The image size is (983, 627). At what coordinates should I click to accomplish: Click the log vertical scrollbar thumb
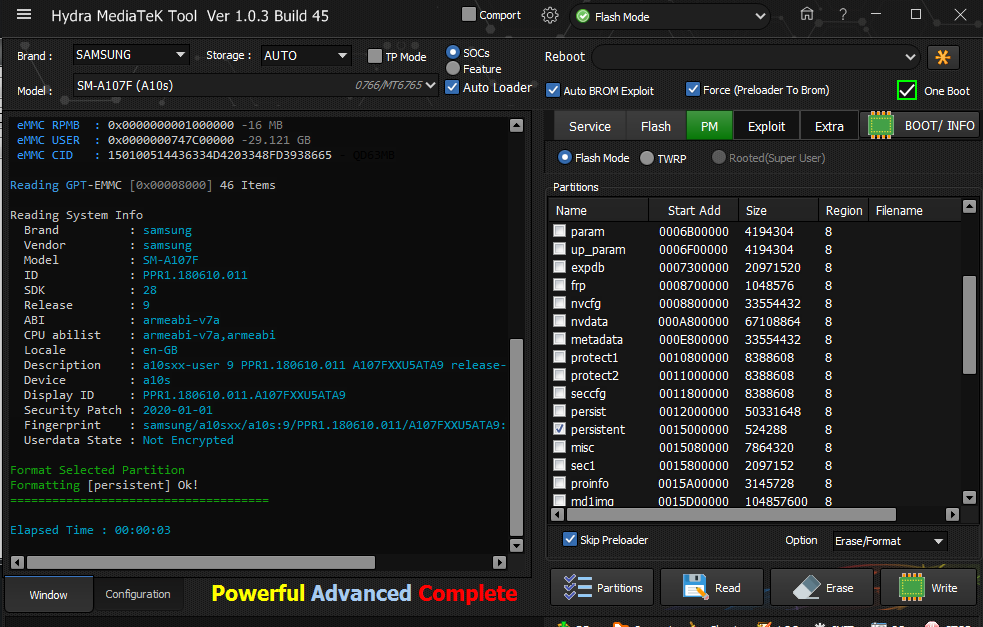[517, 436]
